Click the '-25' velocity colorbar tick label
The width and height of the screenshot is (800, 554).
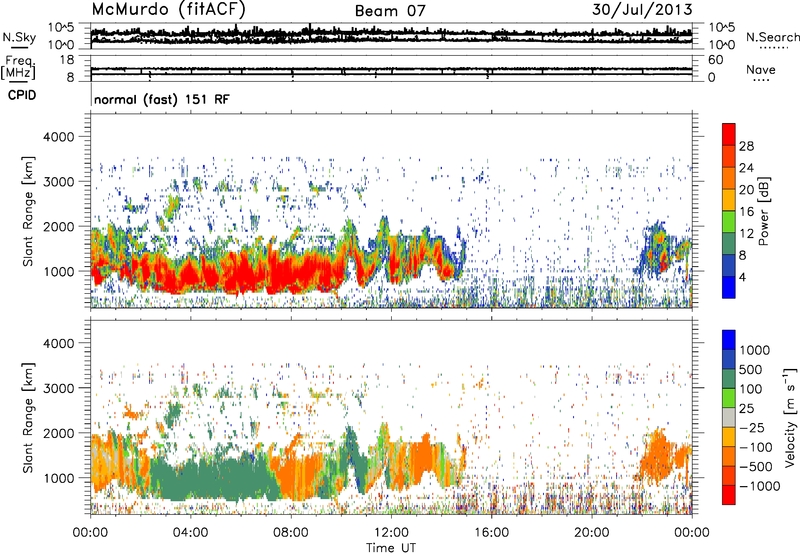(x=752, y=427)
